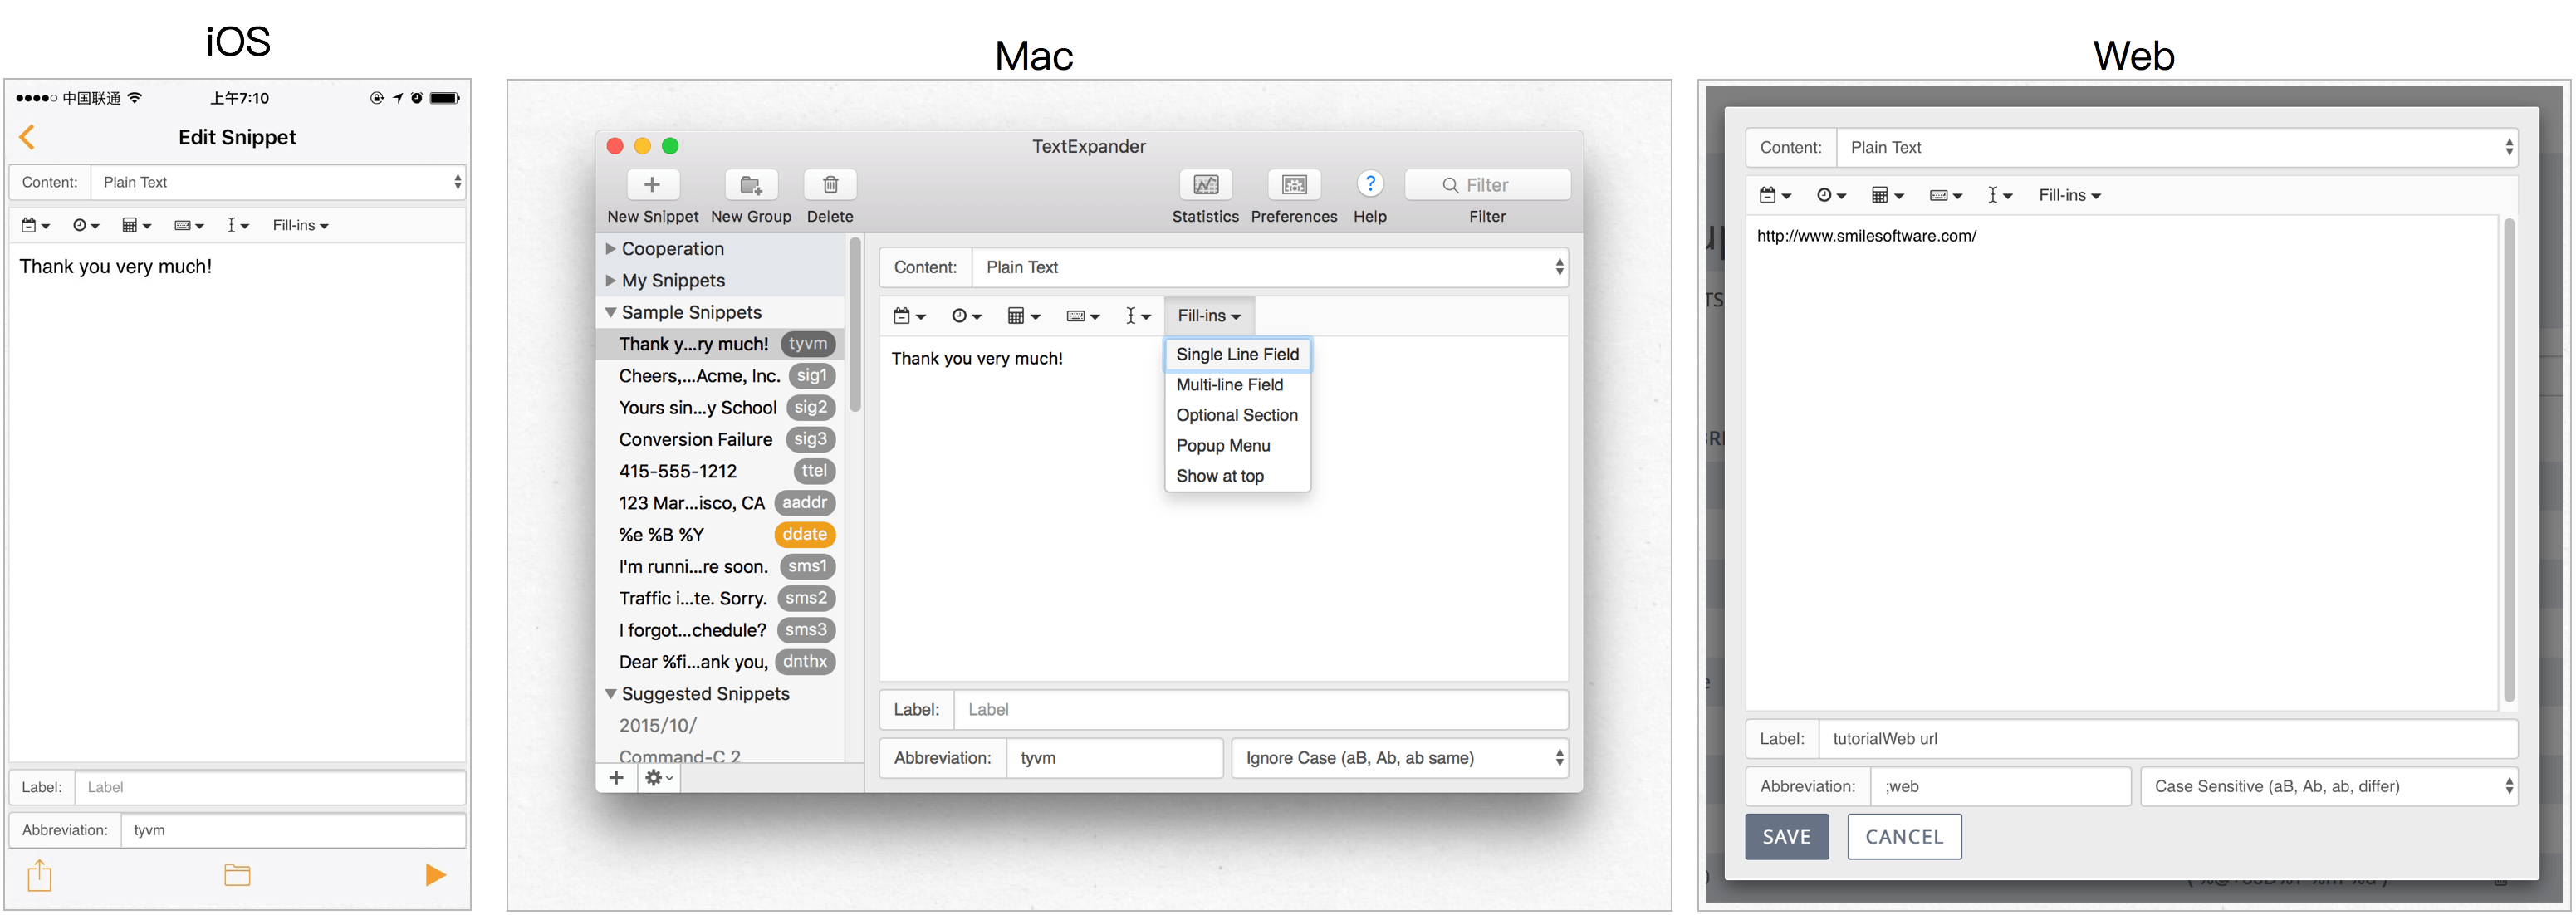2576x915 pixels.
Task: Collapse the Suggested Snippets group
Action: [x=610, y=694]
